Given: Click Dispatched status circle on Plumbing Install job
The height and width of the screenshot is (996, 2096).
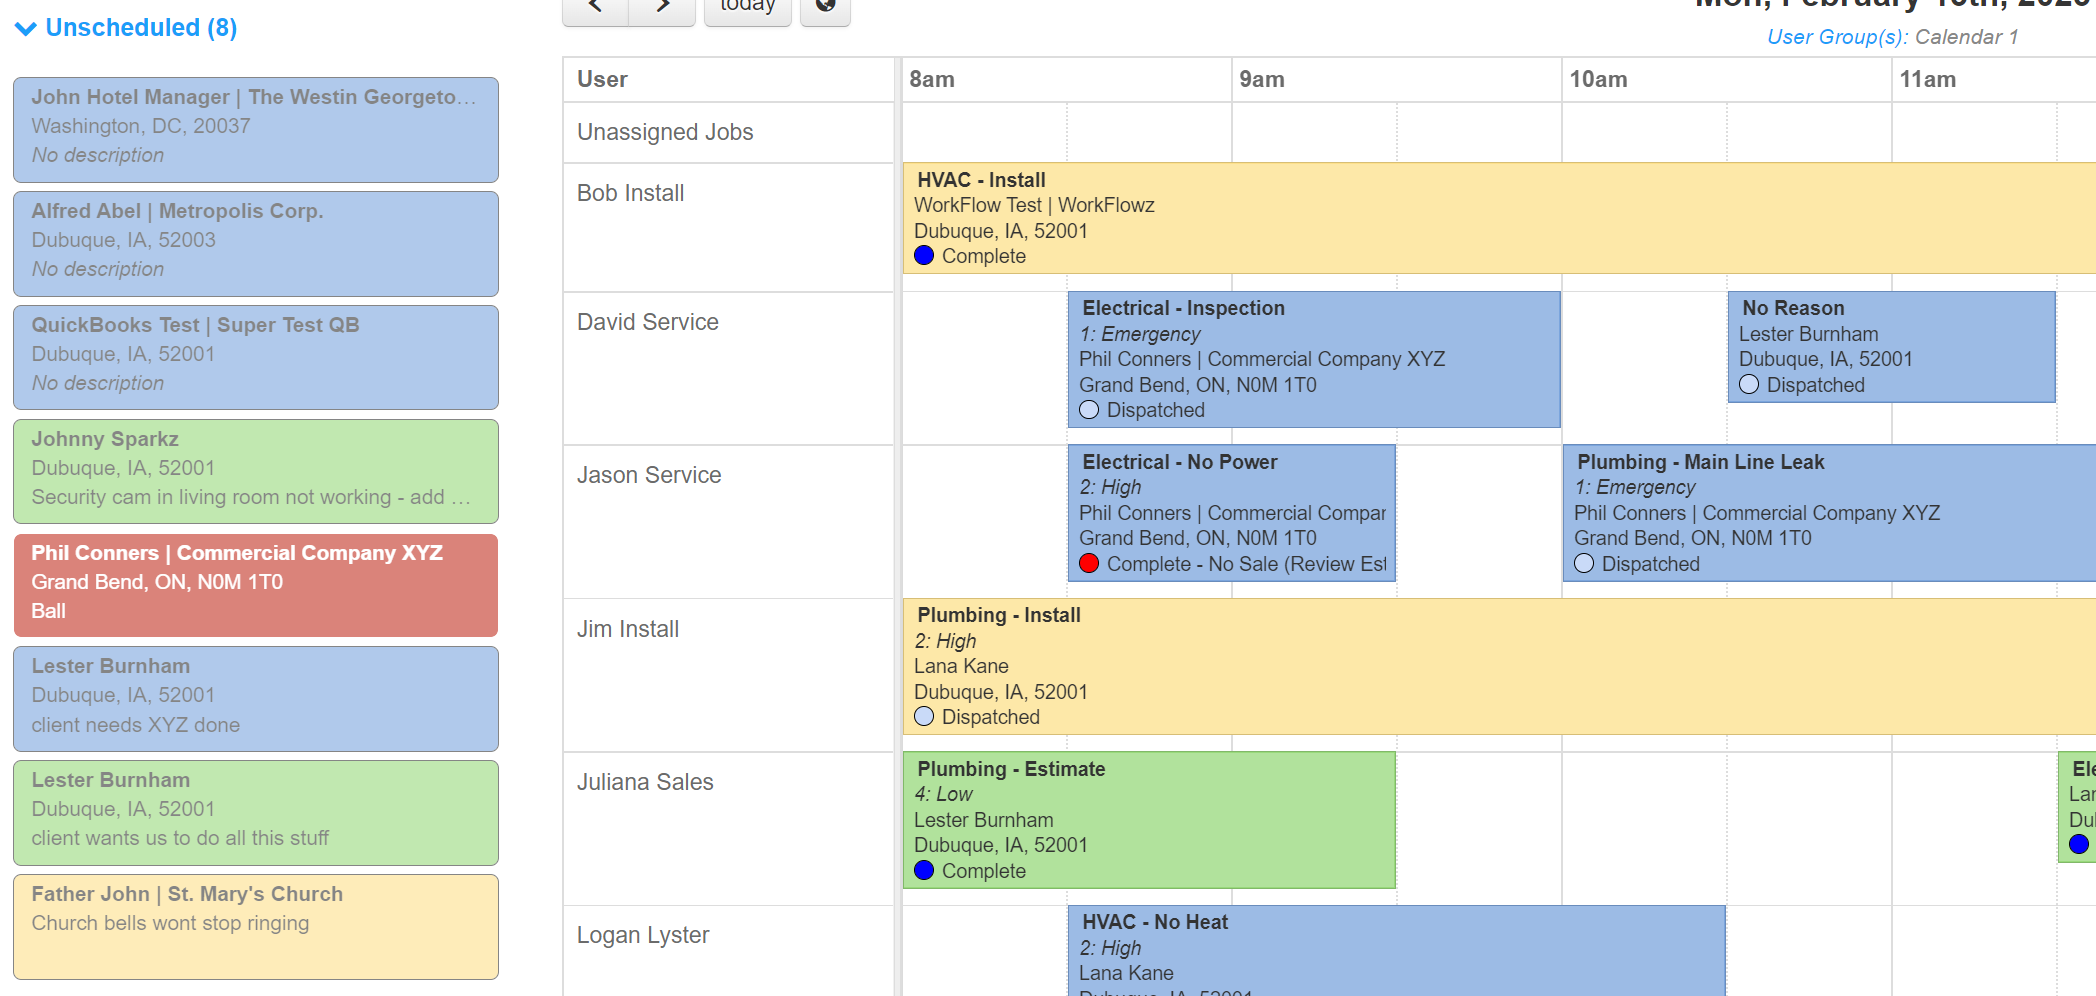Looking at the screenshot, I should (x=924, y=717).
